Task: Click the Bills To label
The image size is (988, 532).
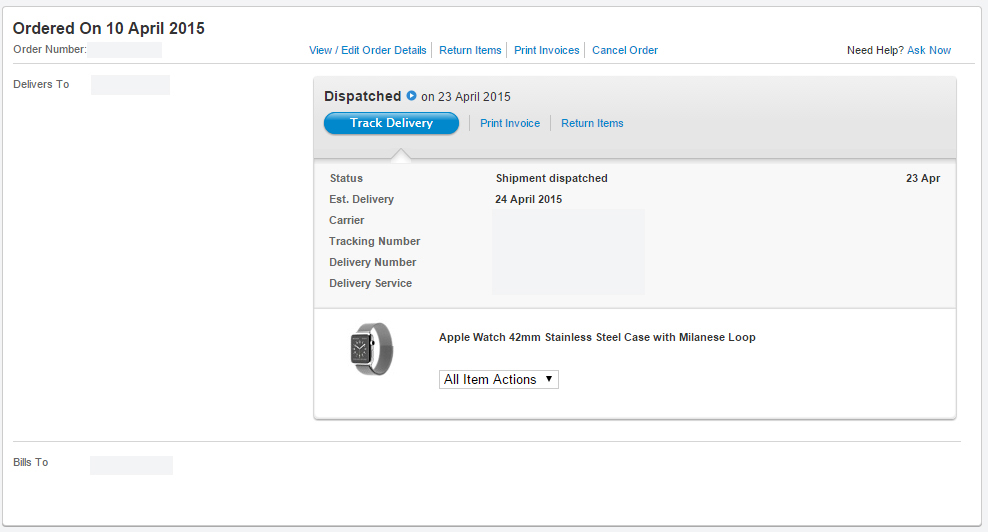Action: coord(30,462)
